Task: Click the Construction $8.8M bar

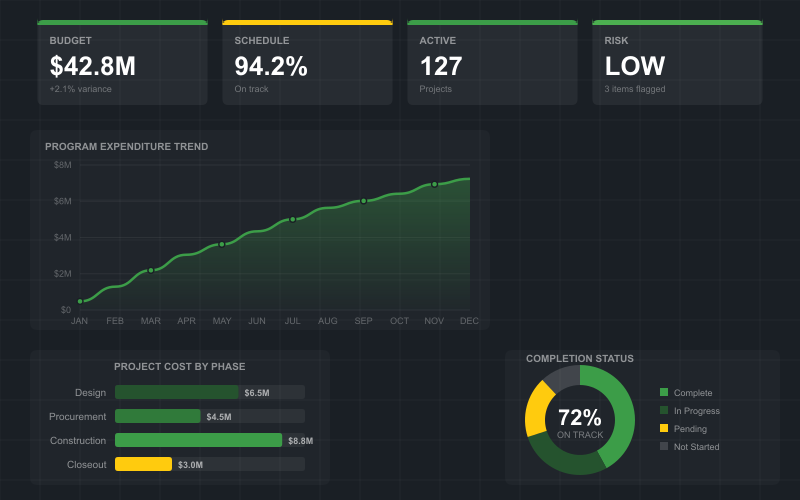Action: (199, 440)
